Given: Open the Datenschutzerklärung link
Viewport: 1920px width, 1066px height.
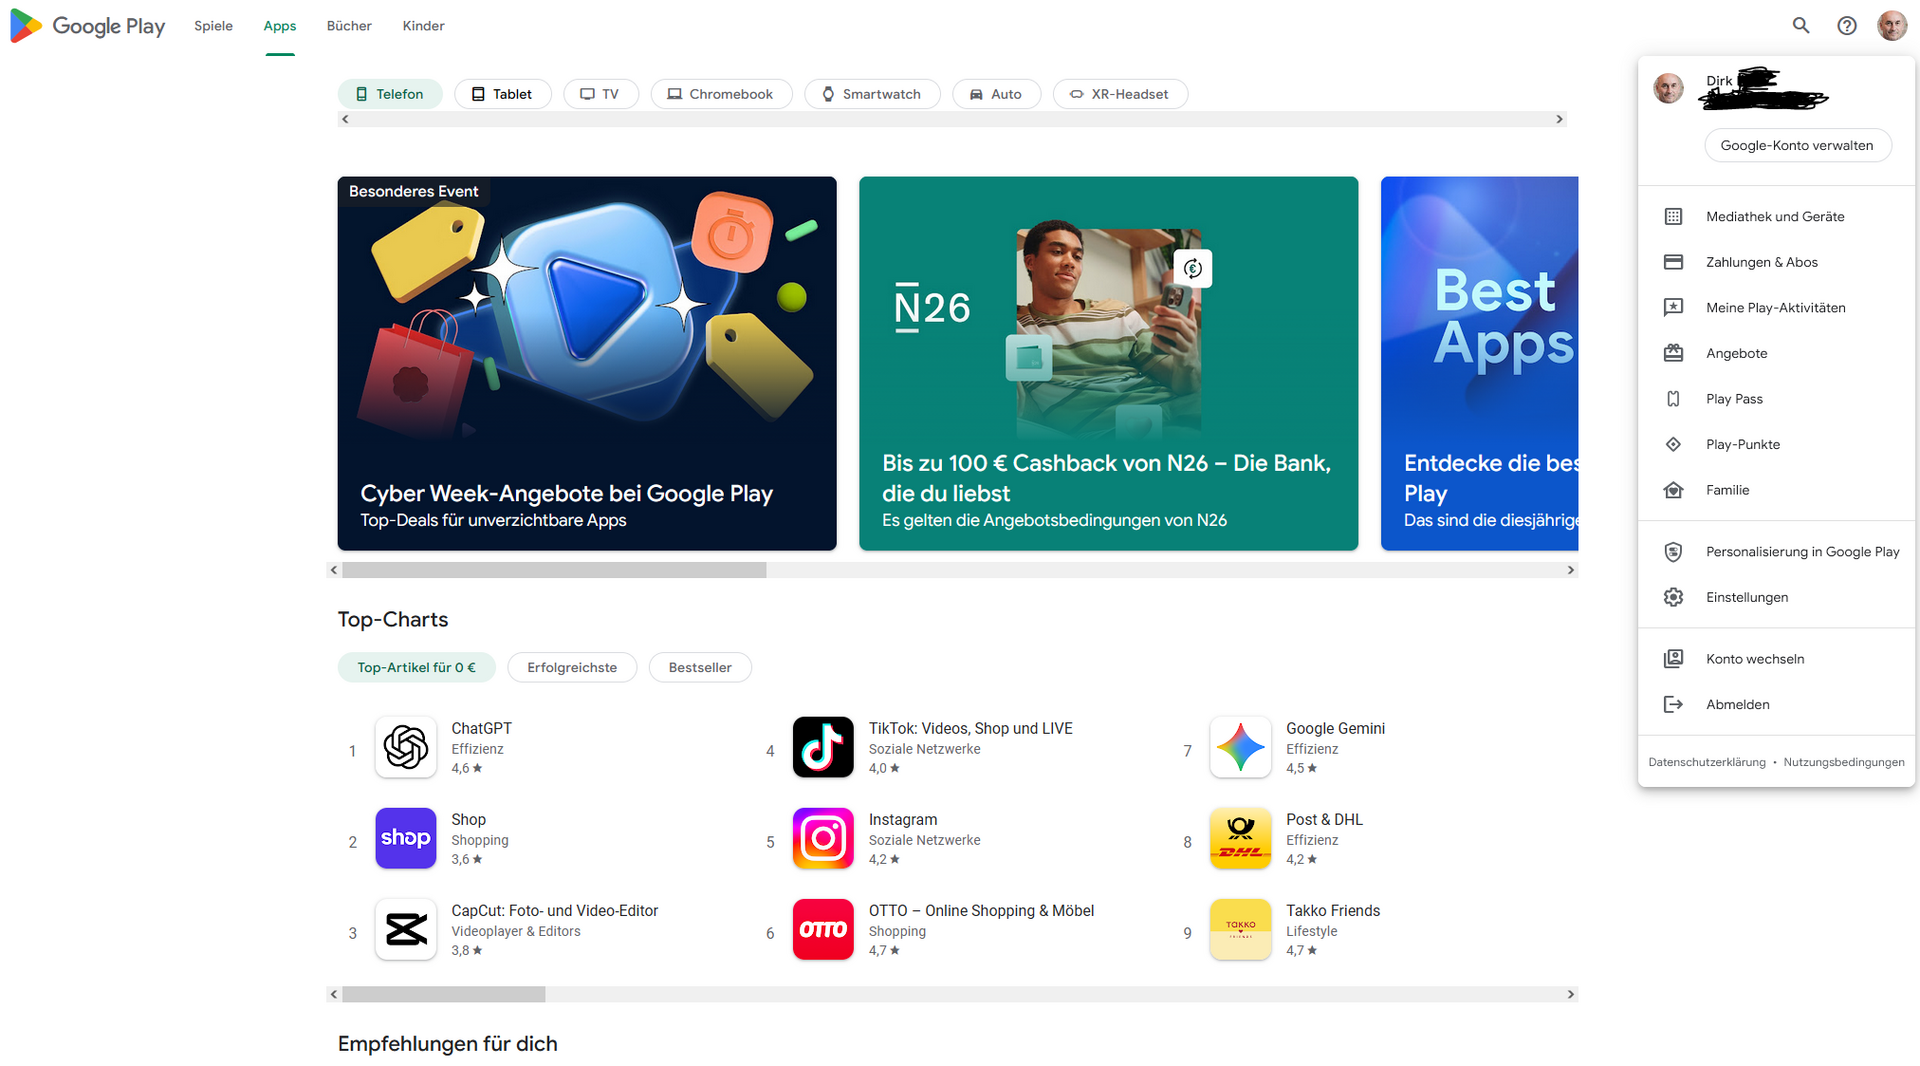Looking at the screenshot, I should [1706, 762].
